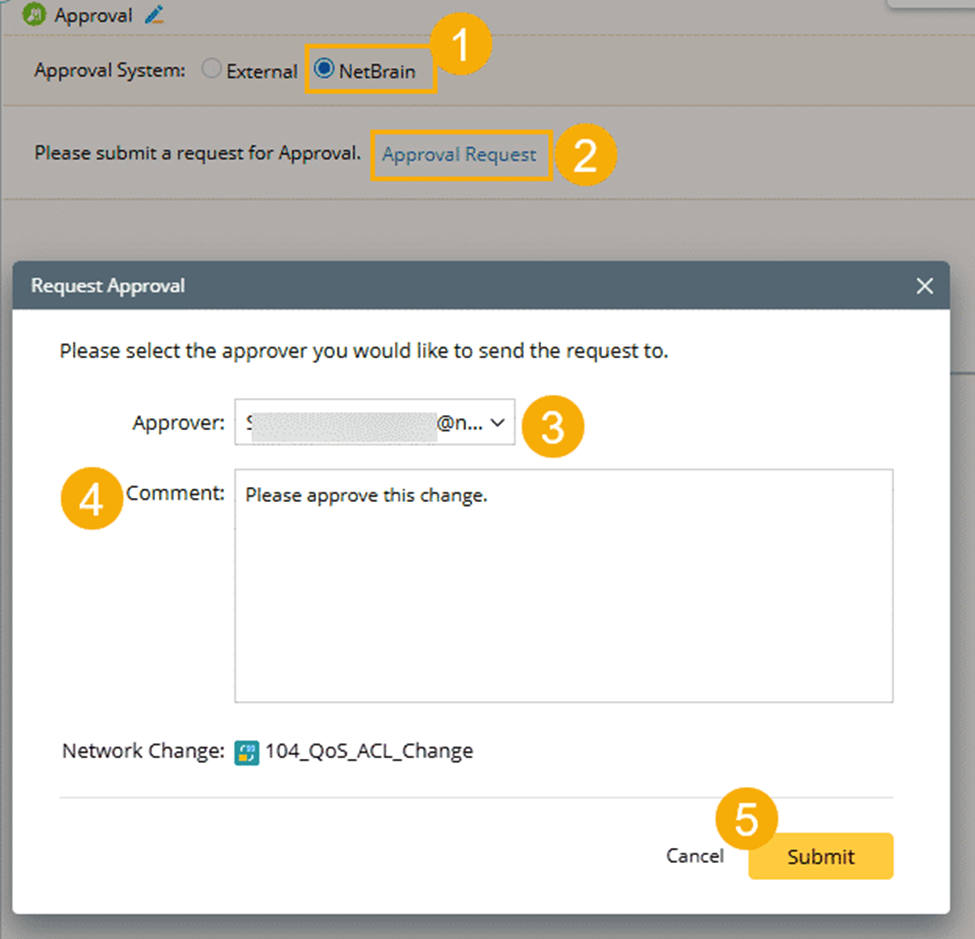Close the Request Approval dialog

tap(925, 287)
